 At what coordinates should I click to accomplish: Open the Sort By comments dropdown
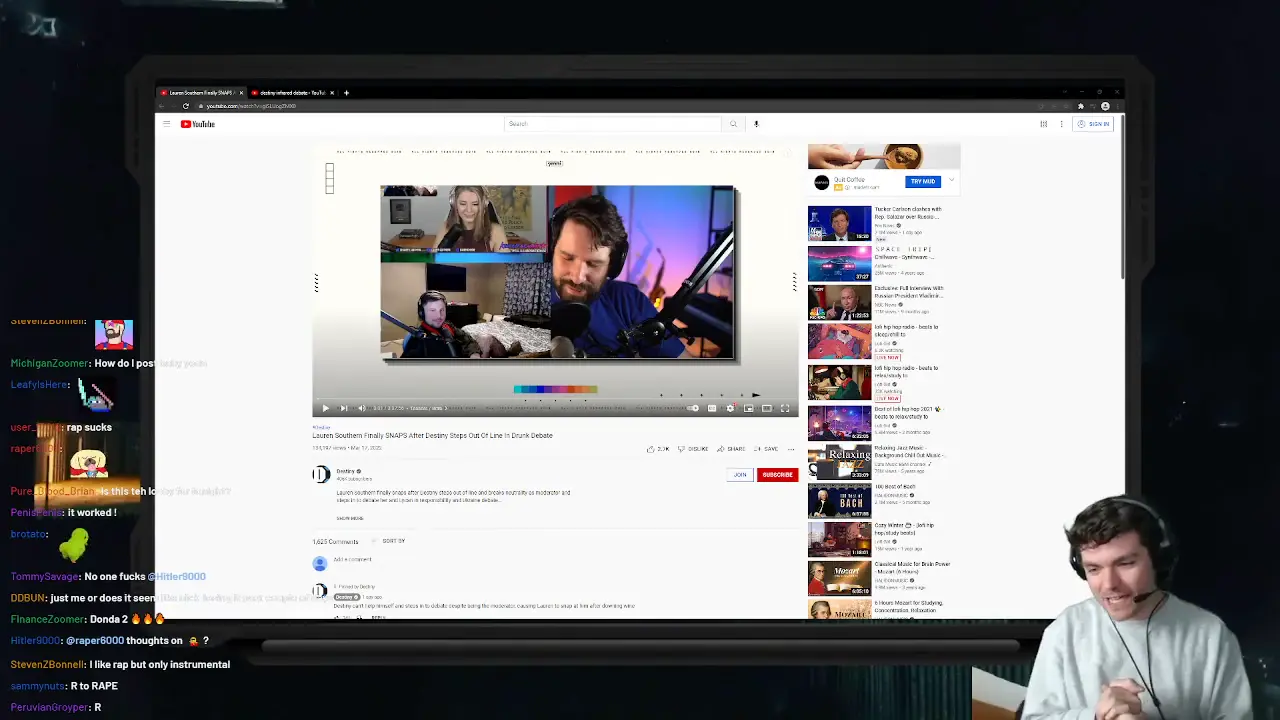(392, 541)
